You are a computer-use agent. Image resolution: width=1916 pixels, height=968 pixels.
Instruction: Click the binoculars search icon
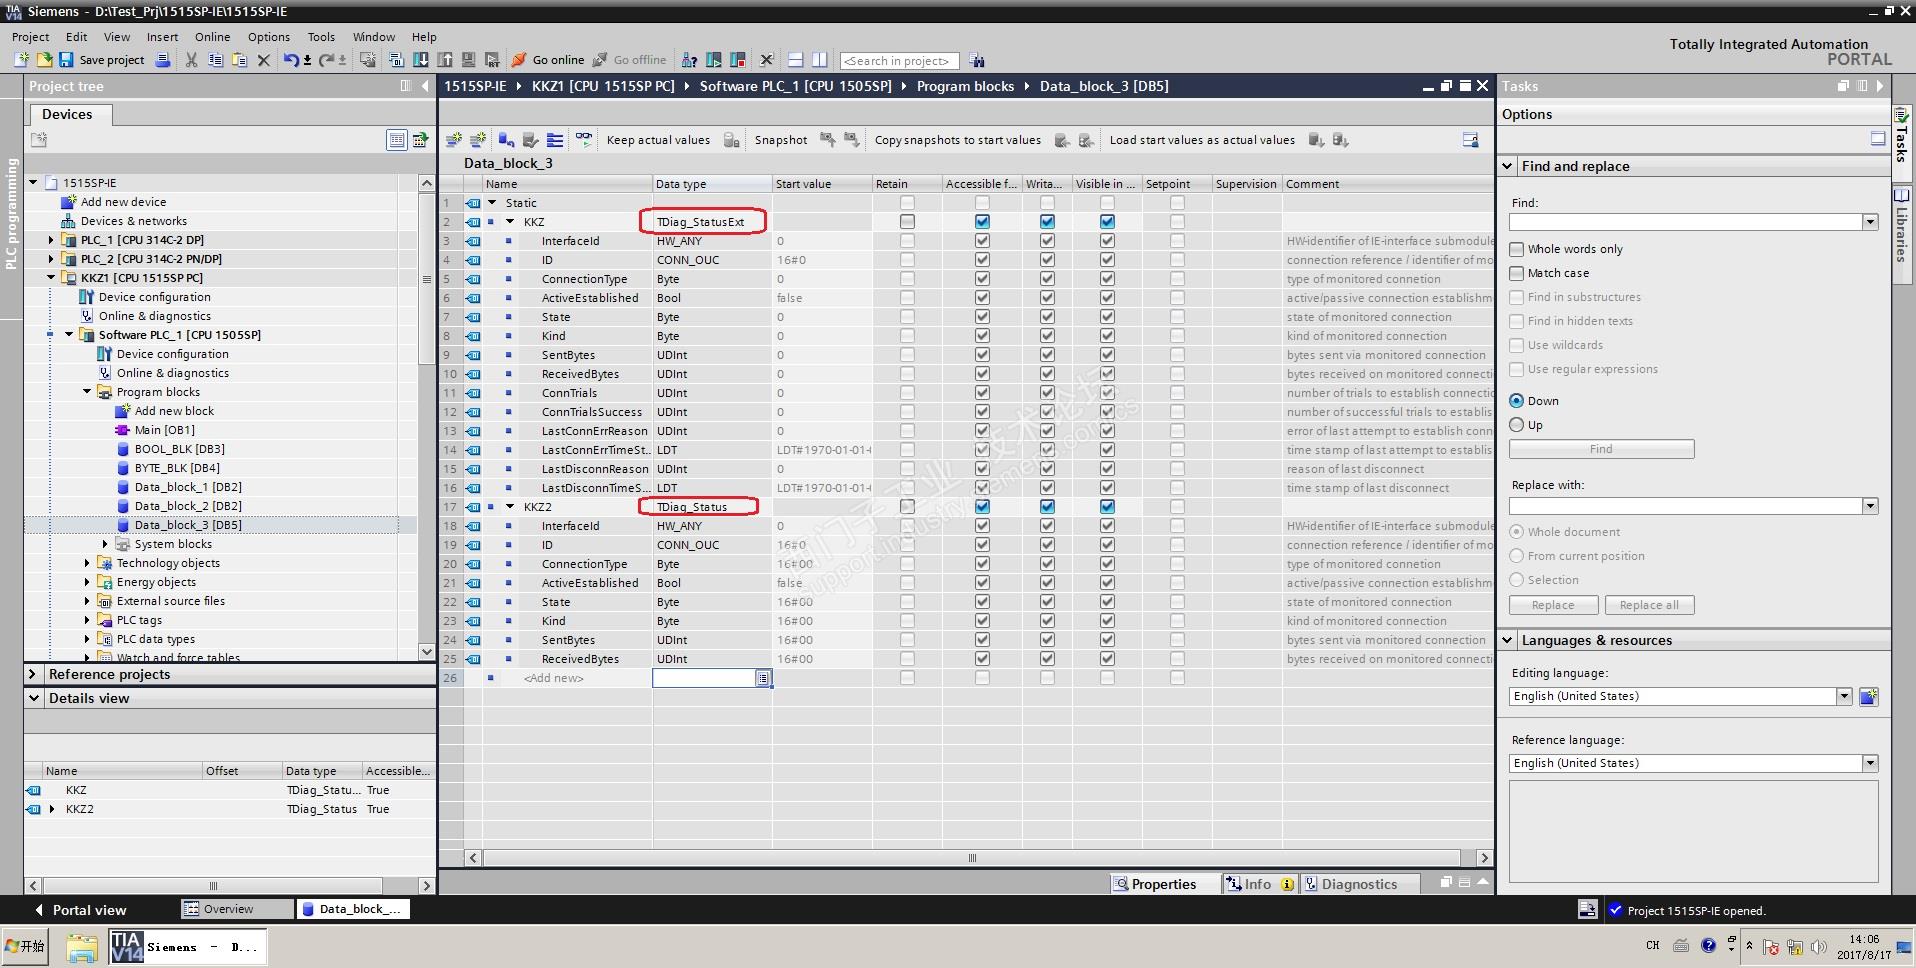pos(977,60)
